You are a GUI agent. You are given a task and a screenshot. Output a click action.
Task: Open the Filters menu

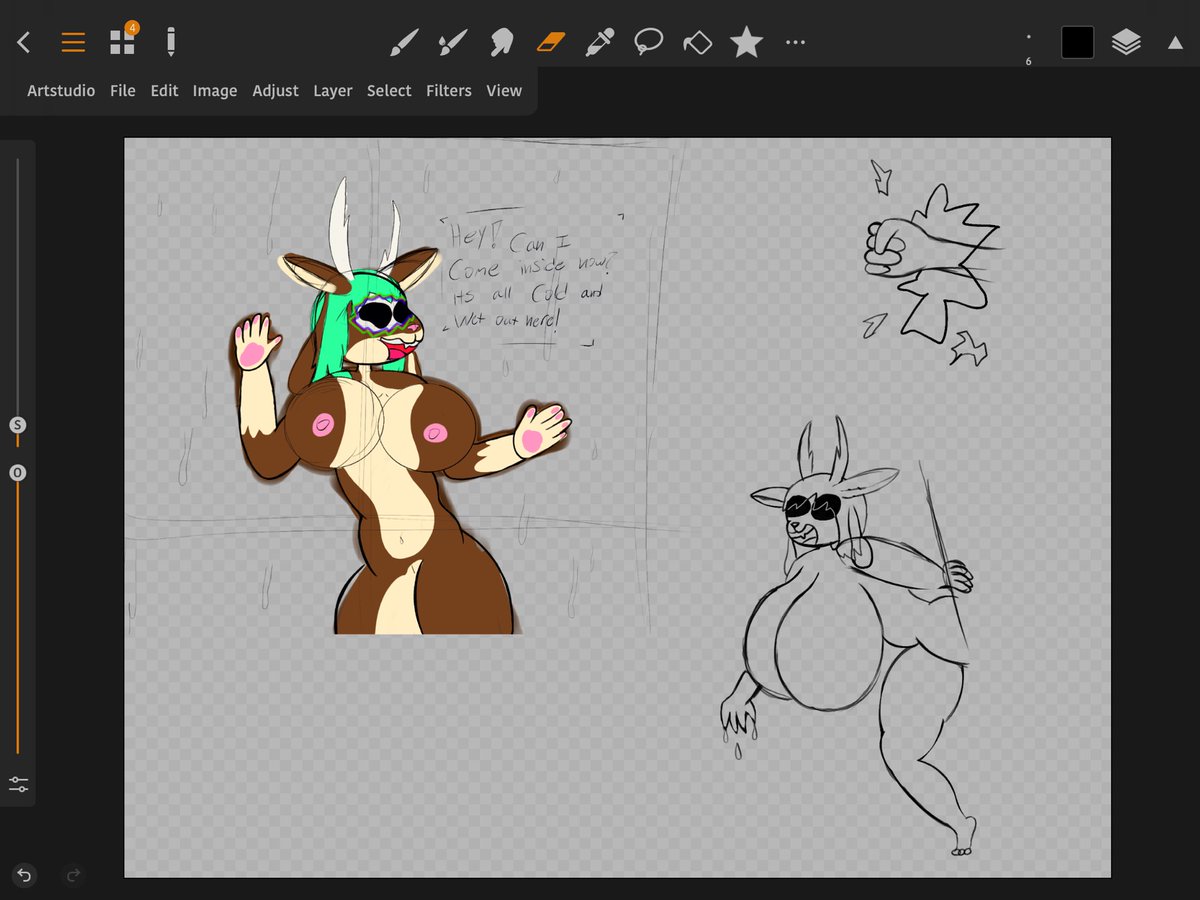tap(448, 91)
